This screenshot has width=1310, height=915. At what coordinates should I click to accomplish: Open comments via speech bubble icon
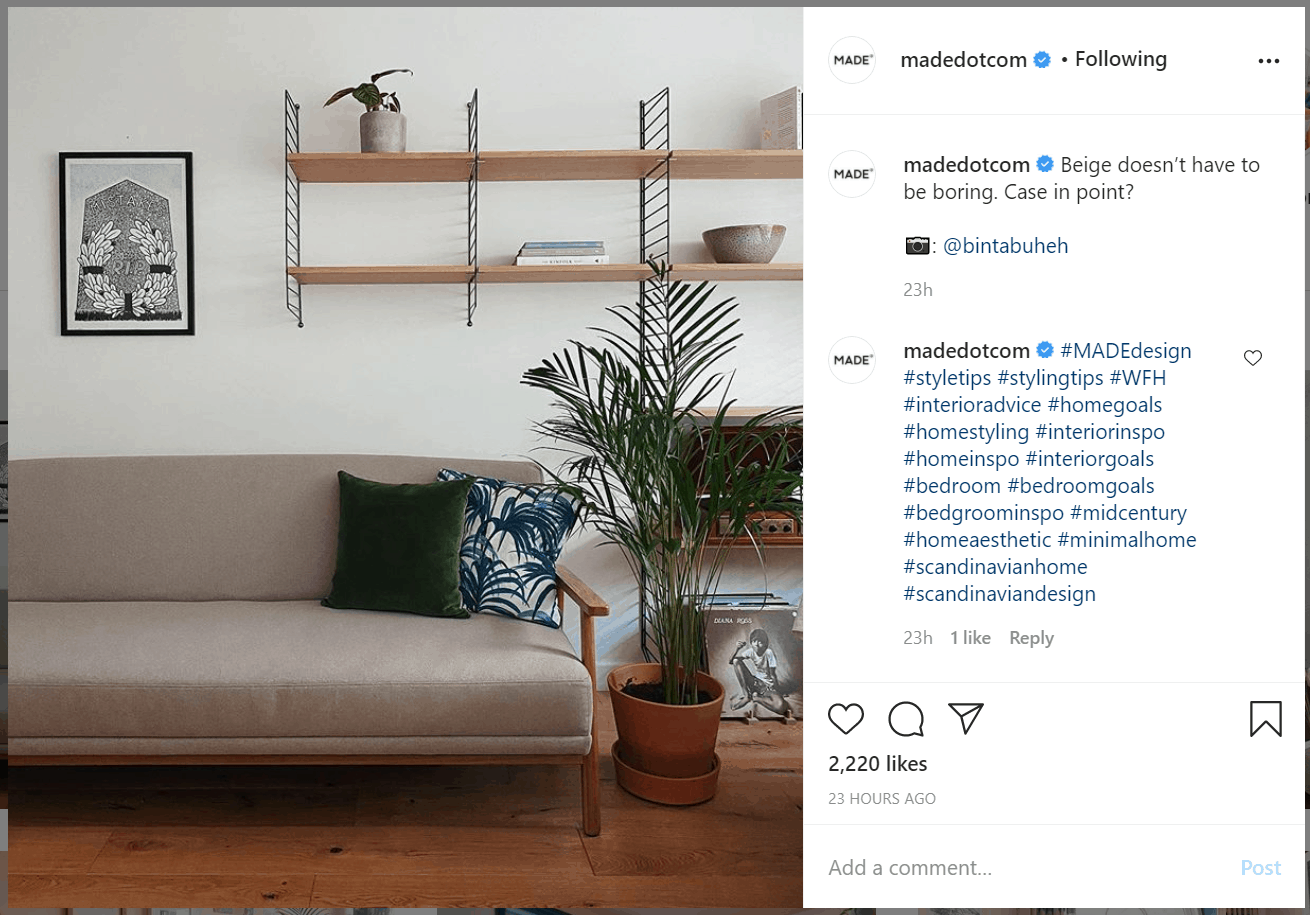[x=906, y=718]
